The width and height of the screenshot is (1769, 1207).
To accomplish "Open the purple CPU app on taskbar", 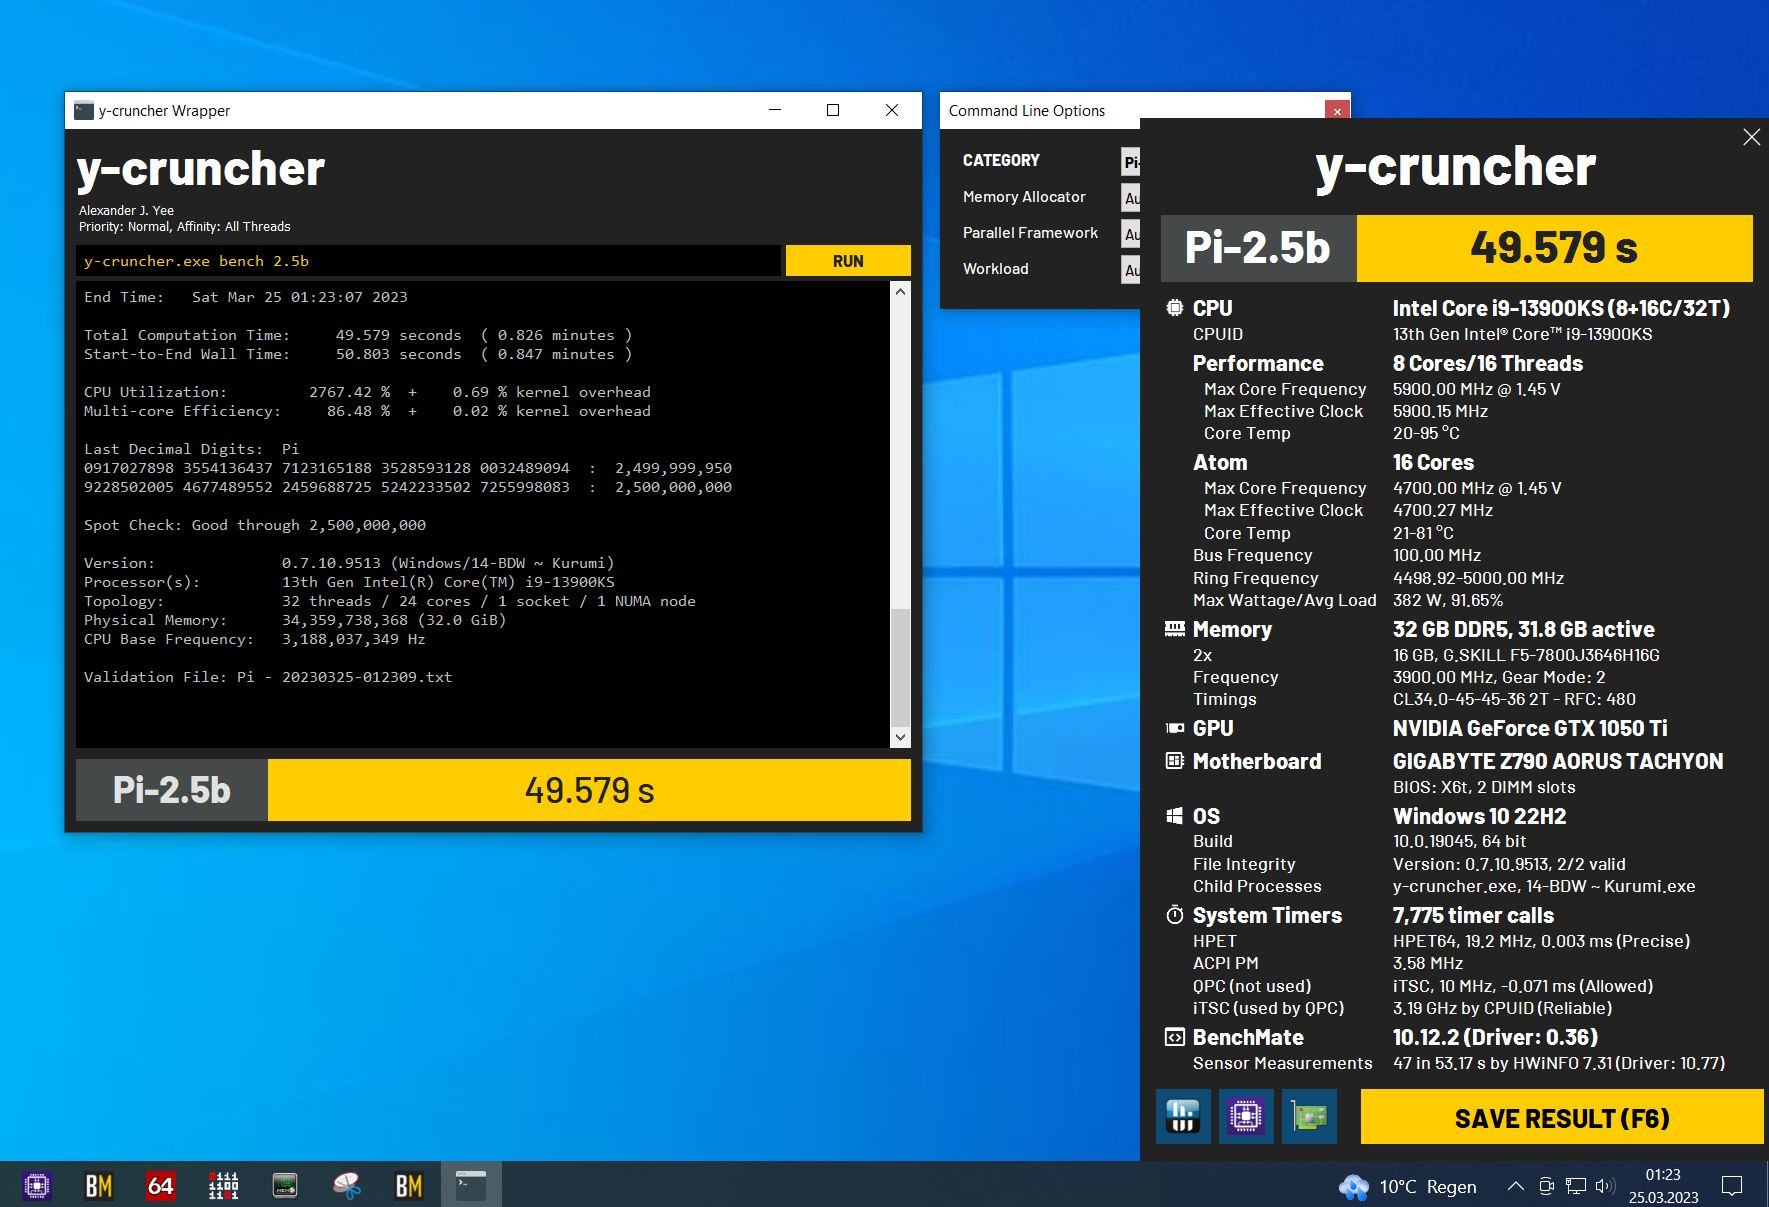I will coord(37,1186).
